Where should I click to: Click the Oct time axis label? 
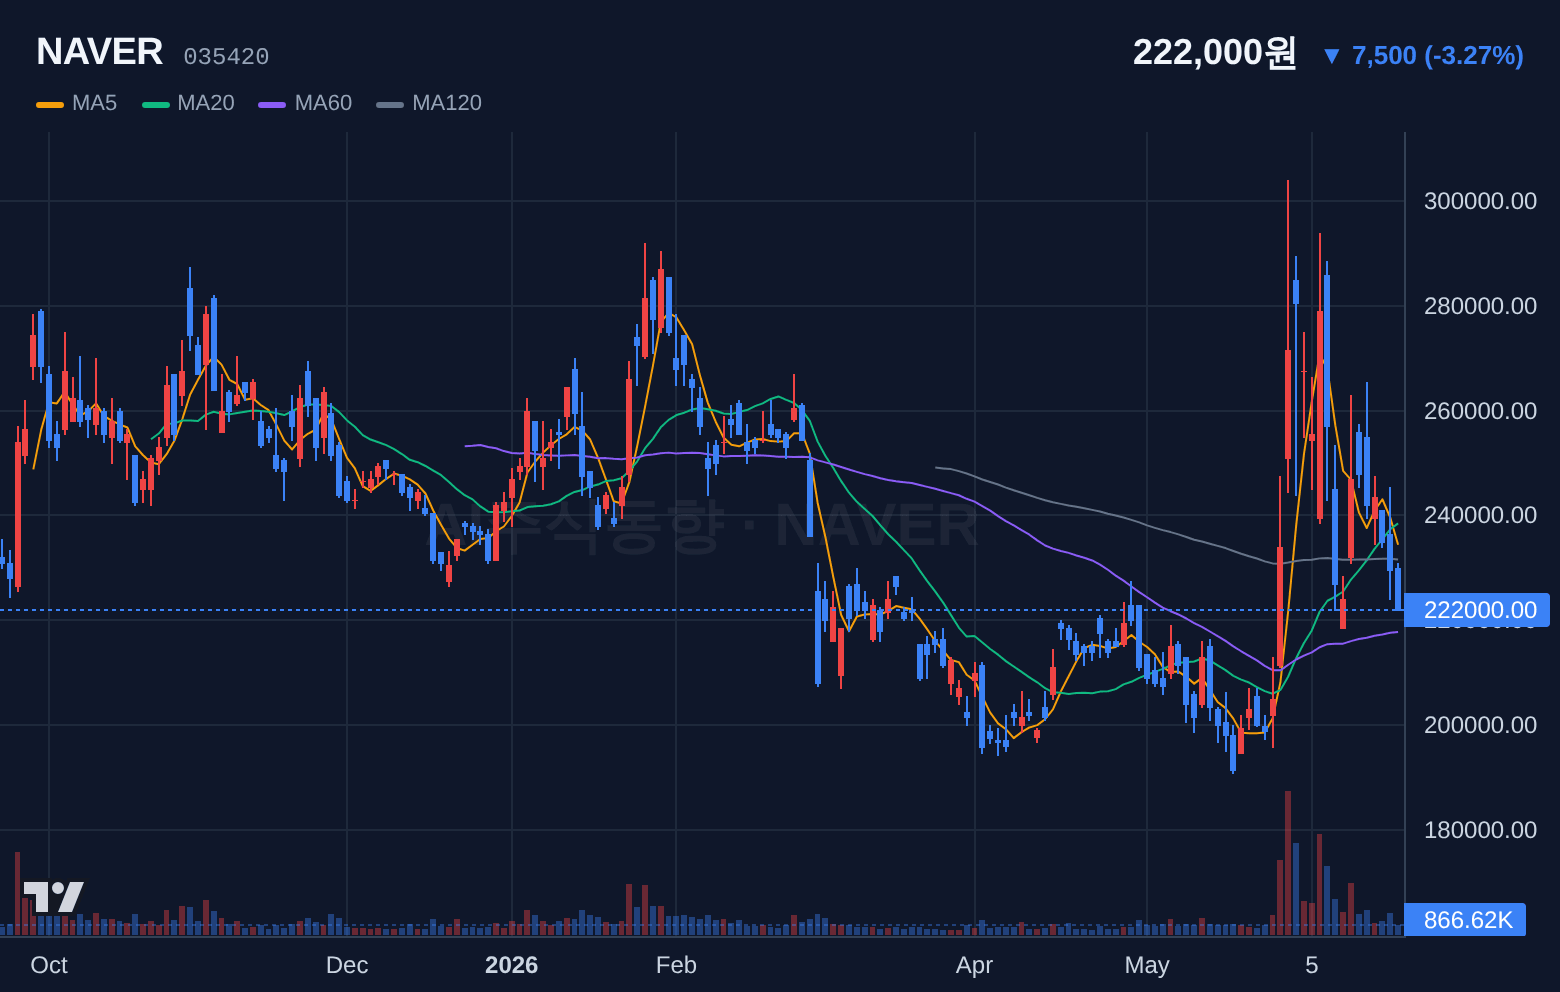49,965
